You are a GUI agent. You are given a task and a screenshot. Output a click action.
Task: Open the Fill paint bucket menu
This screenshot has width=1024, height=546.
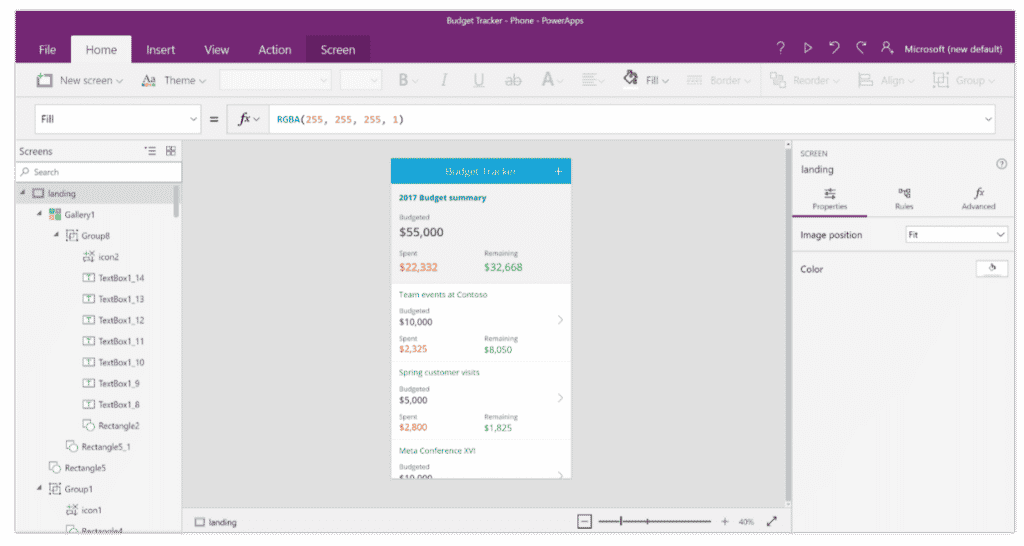645,80
